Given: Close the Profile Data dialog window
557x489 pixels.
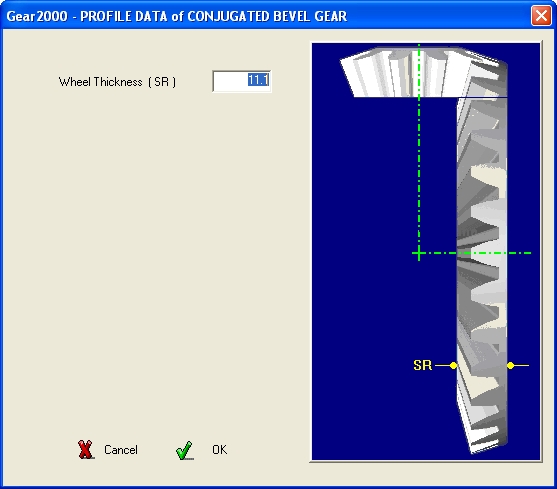Looking at the screenshot, I should coord(541,16).
